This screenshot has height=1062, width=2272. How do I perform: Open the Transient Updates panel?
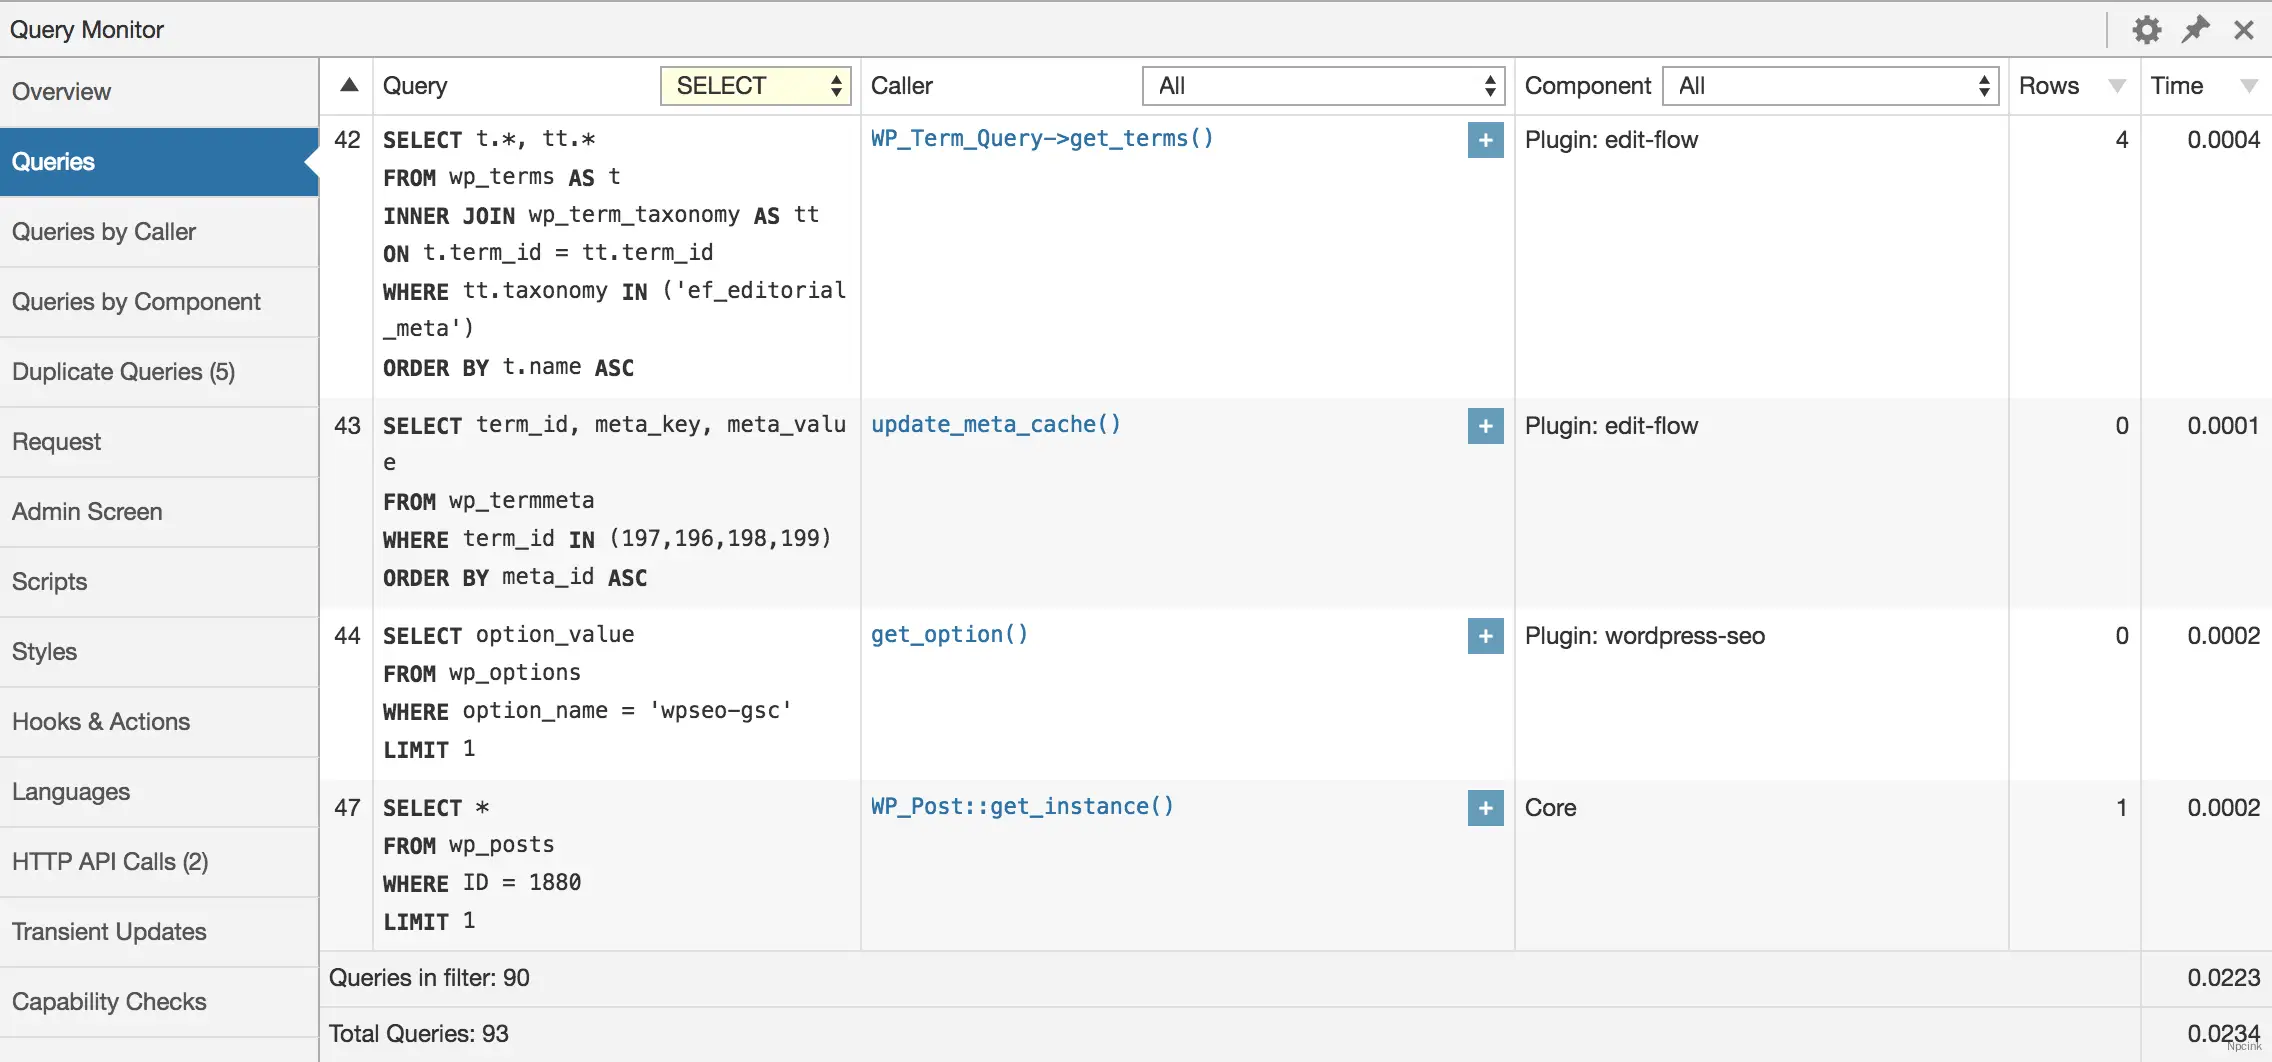coord(108,931)
